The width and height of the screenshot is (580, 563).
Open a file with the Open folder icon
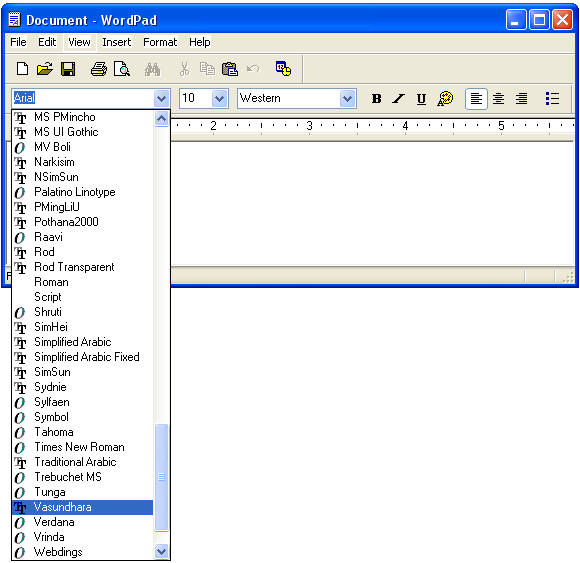(45, 69)
